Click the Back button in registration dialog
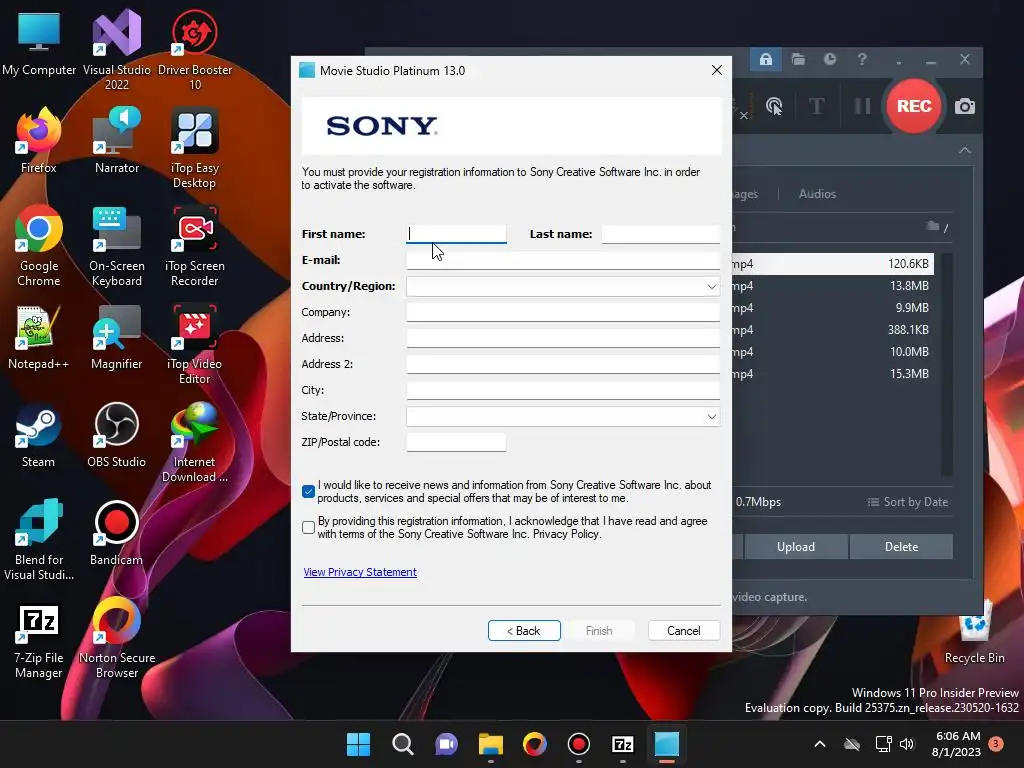 pyautogui.click(x=524, y=631)
